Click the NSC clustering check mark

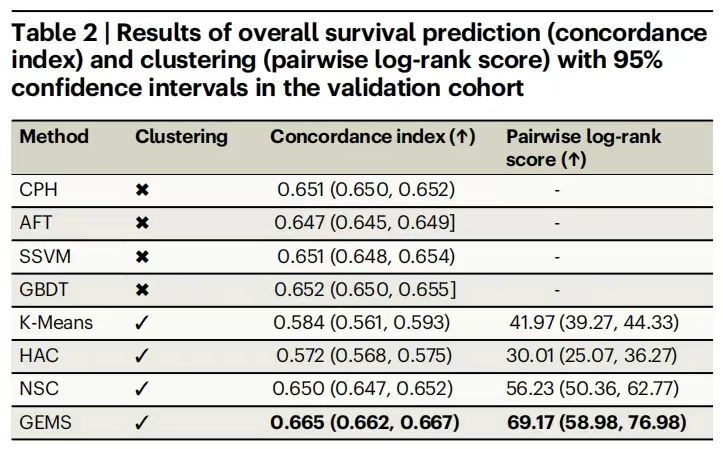point(142,388)
